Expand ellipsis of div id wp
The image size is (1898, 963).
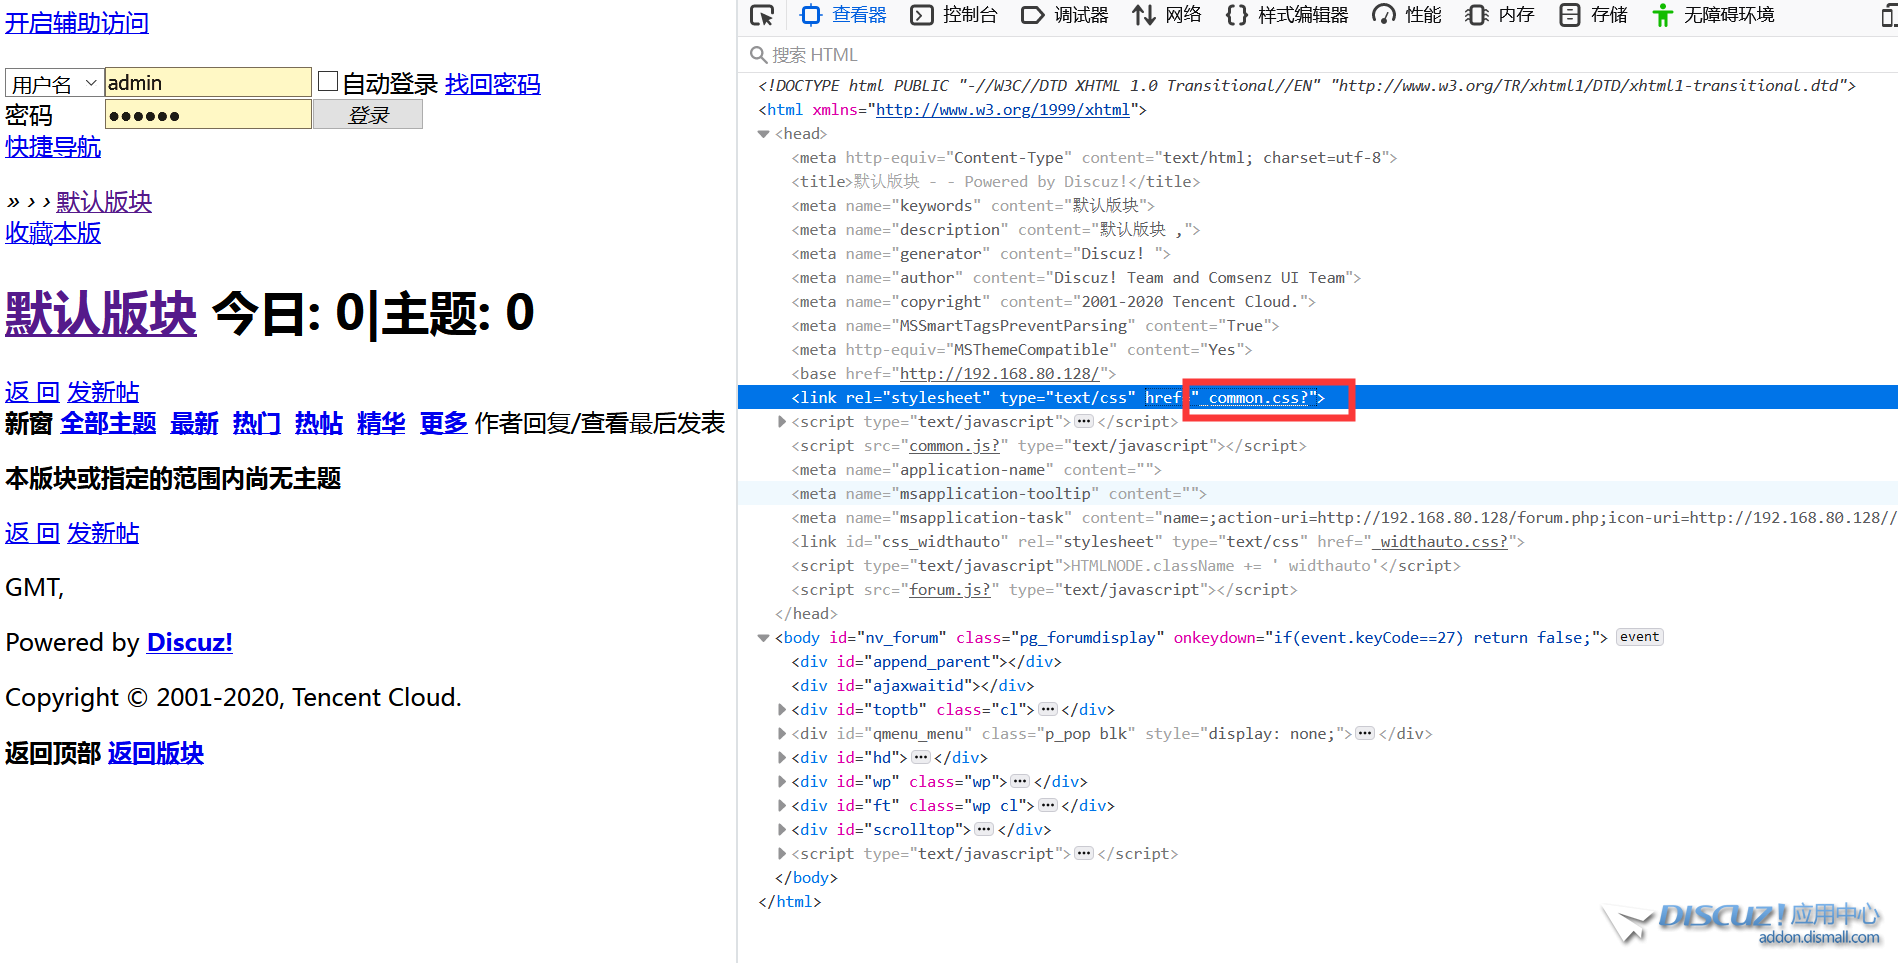point(1020,782)
